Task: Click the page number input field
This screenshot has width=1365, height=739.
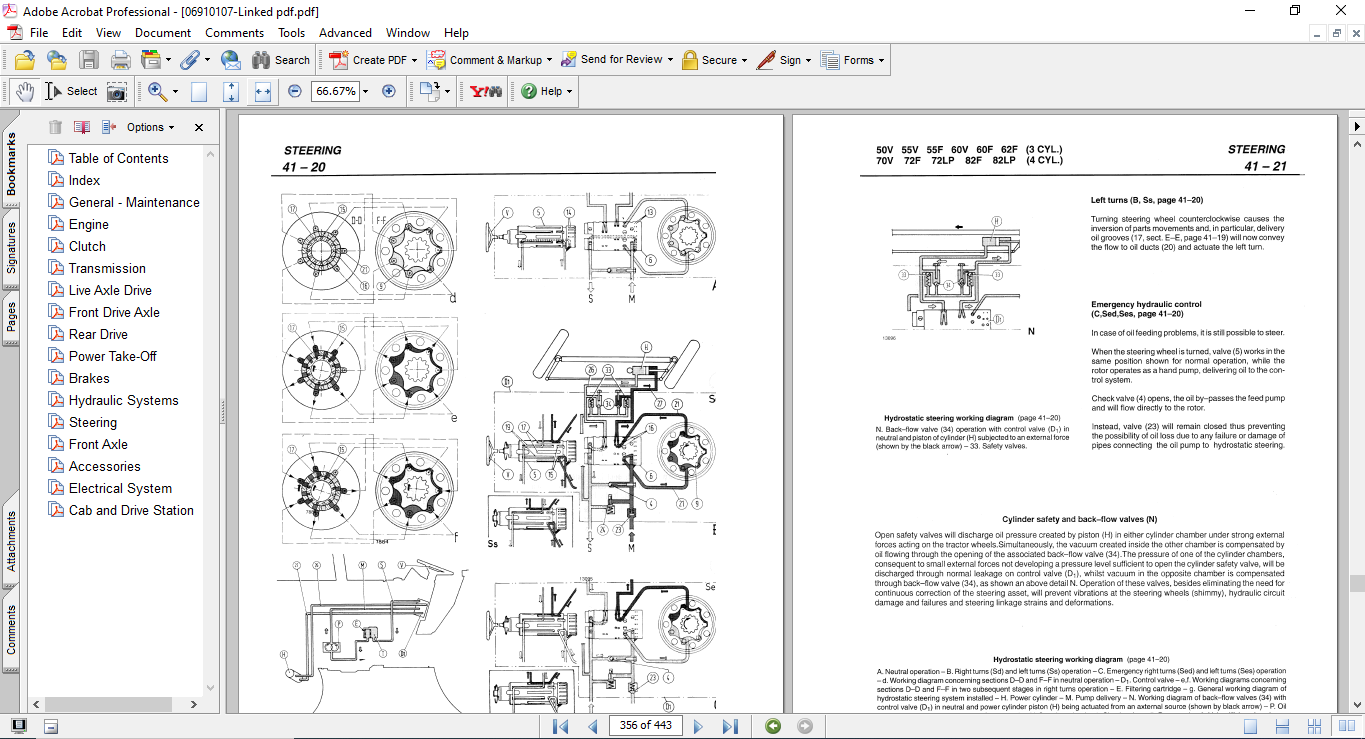Action: [645, 726]
